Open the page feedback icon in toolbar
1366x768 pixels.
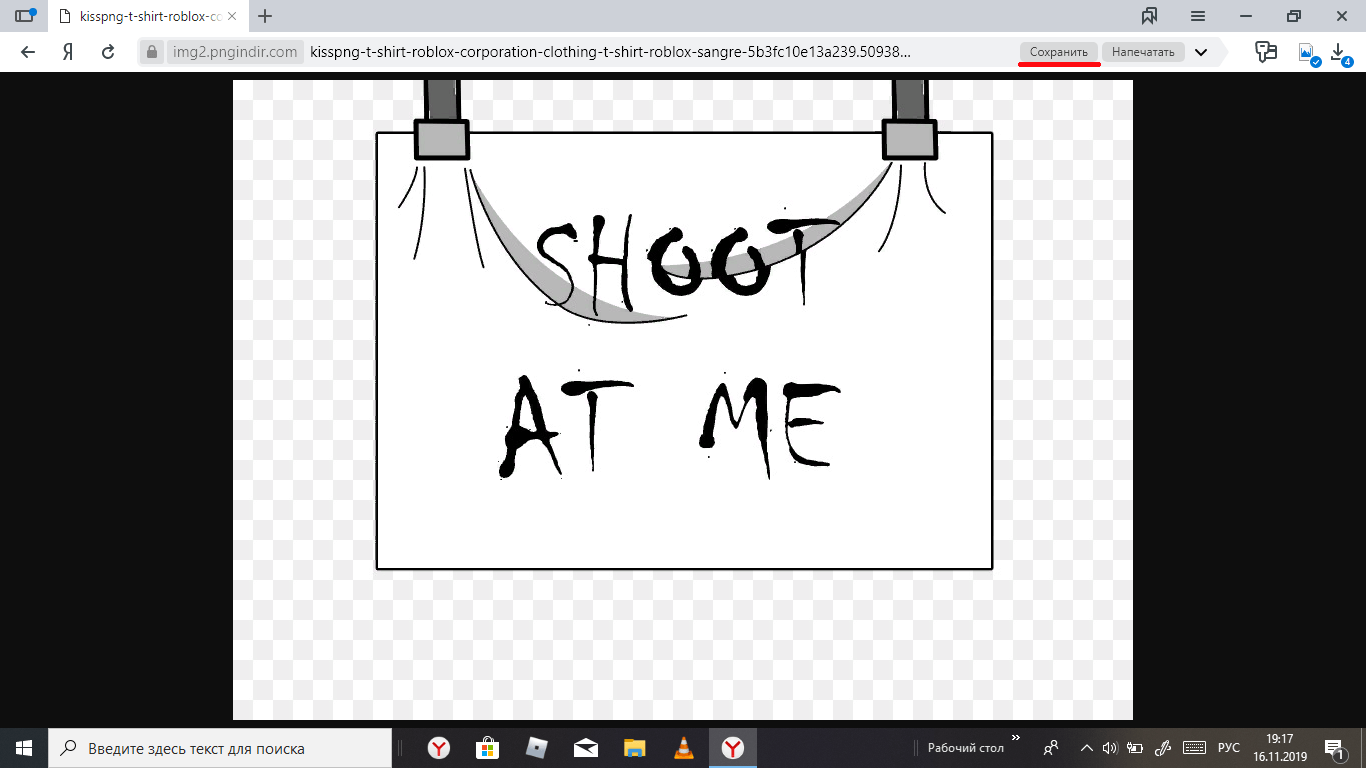(x=1266, y=52)
